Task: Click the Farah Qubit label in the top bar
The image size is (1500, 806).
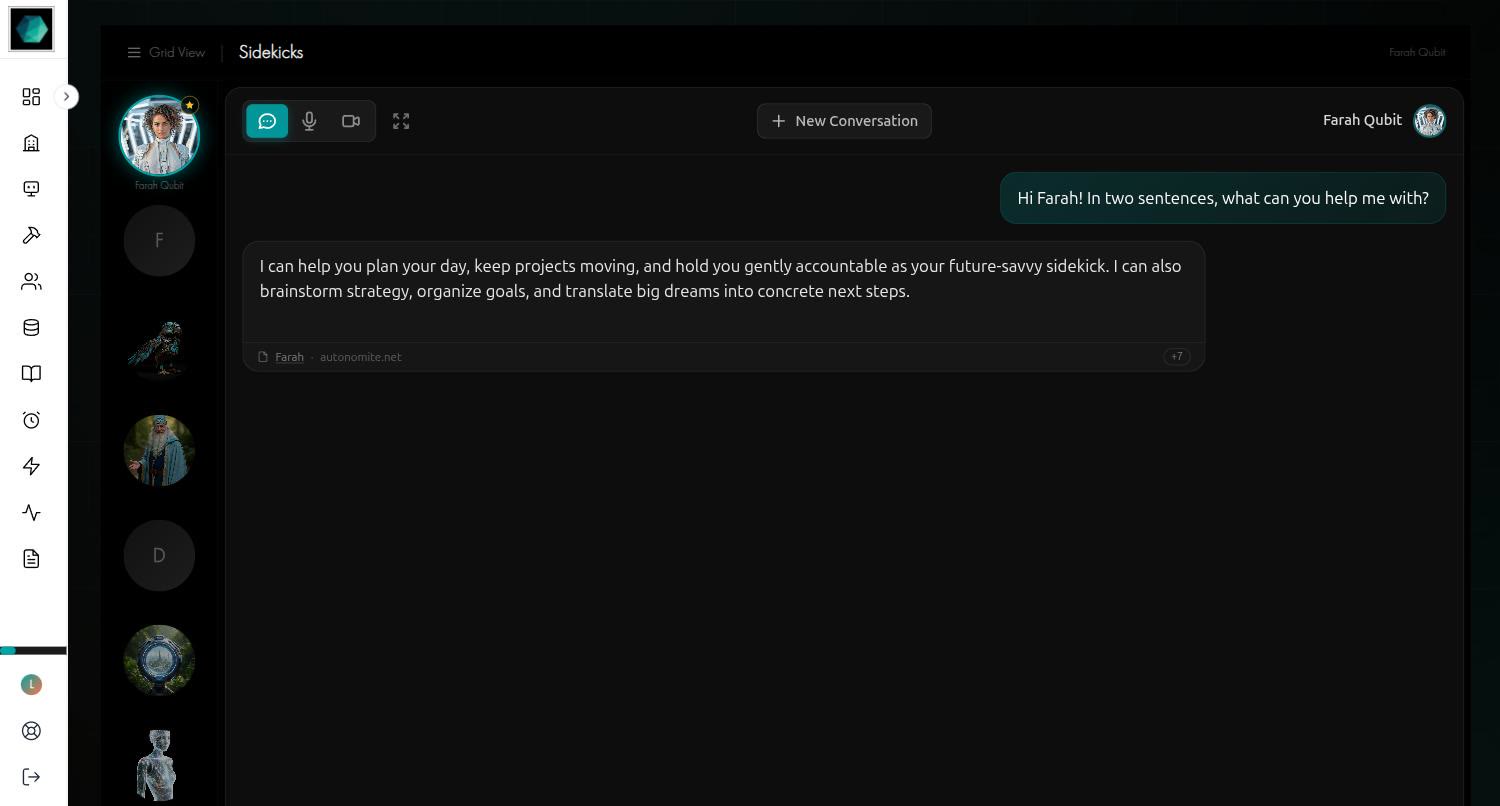Action: tap(1417, 52)
